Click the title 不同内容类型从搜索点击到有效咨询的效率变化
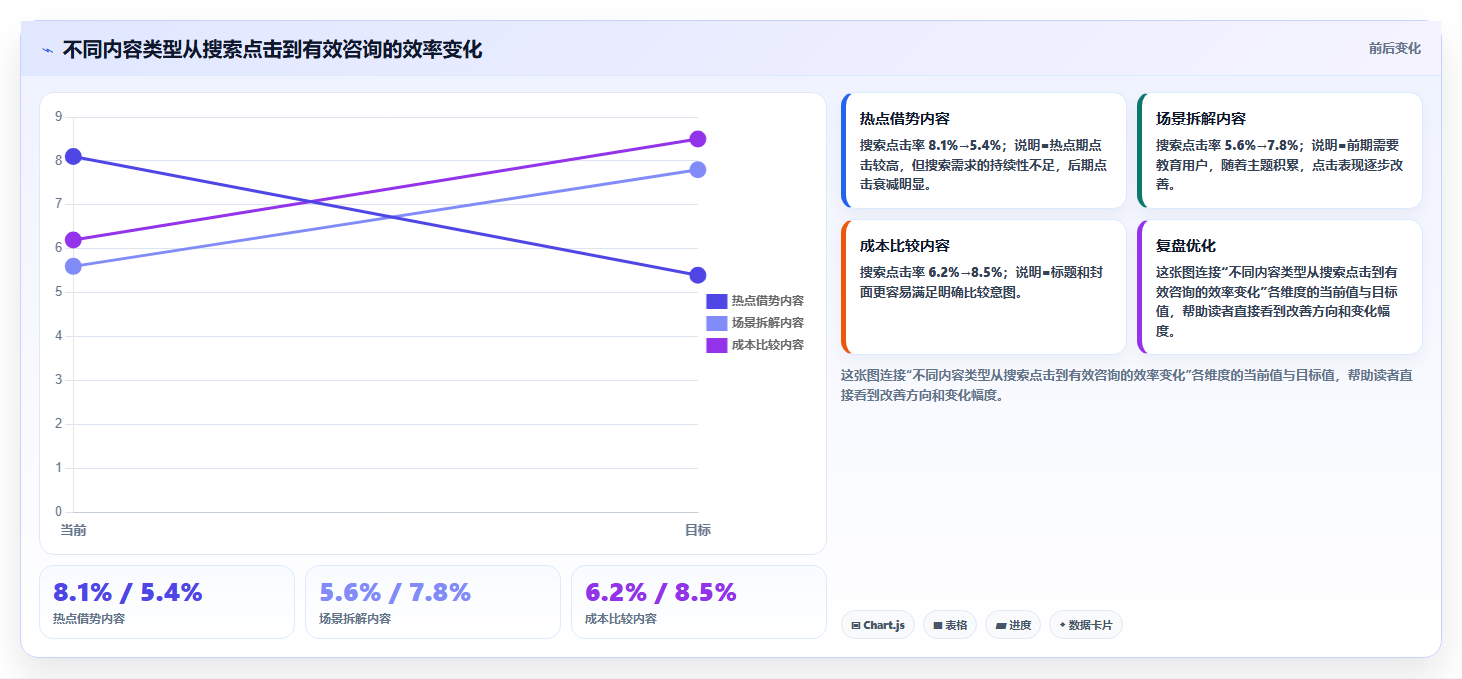Screen dimensions: 1462x679 point(272,50)
